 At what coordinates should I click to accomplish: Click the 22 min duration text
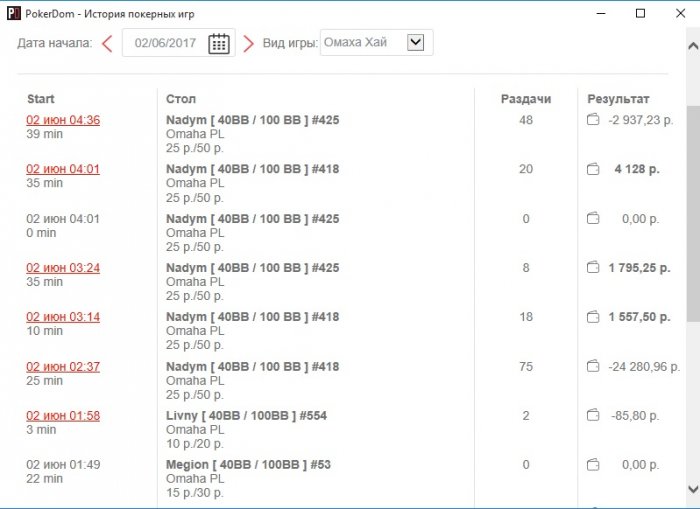tap(44, 479)
